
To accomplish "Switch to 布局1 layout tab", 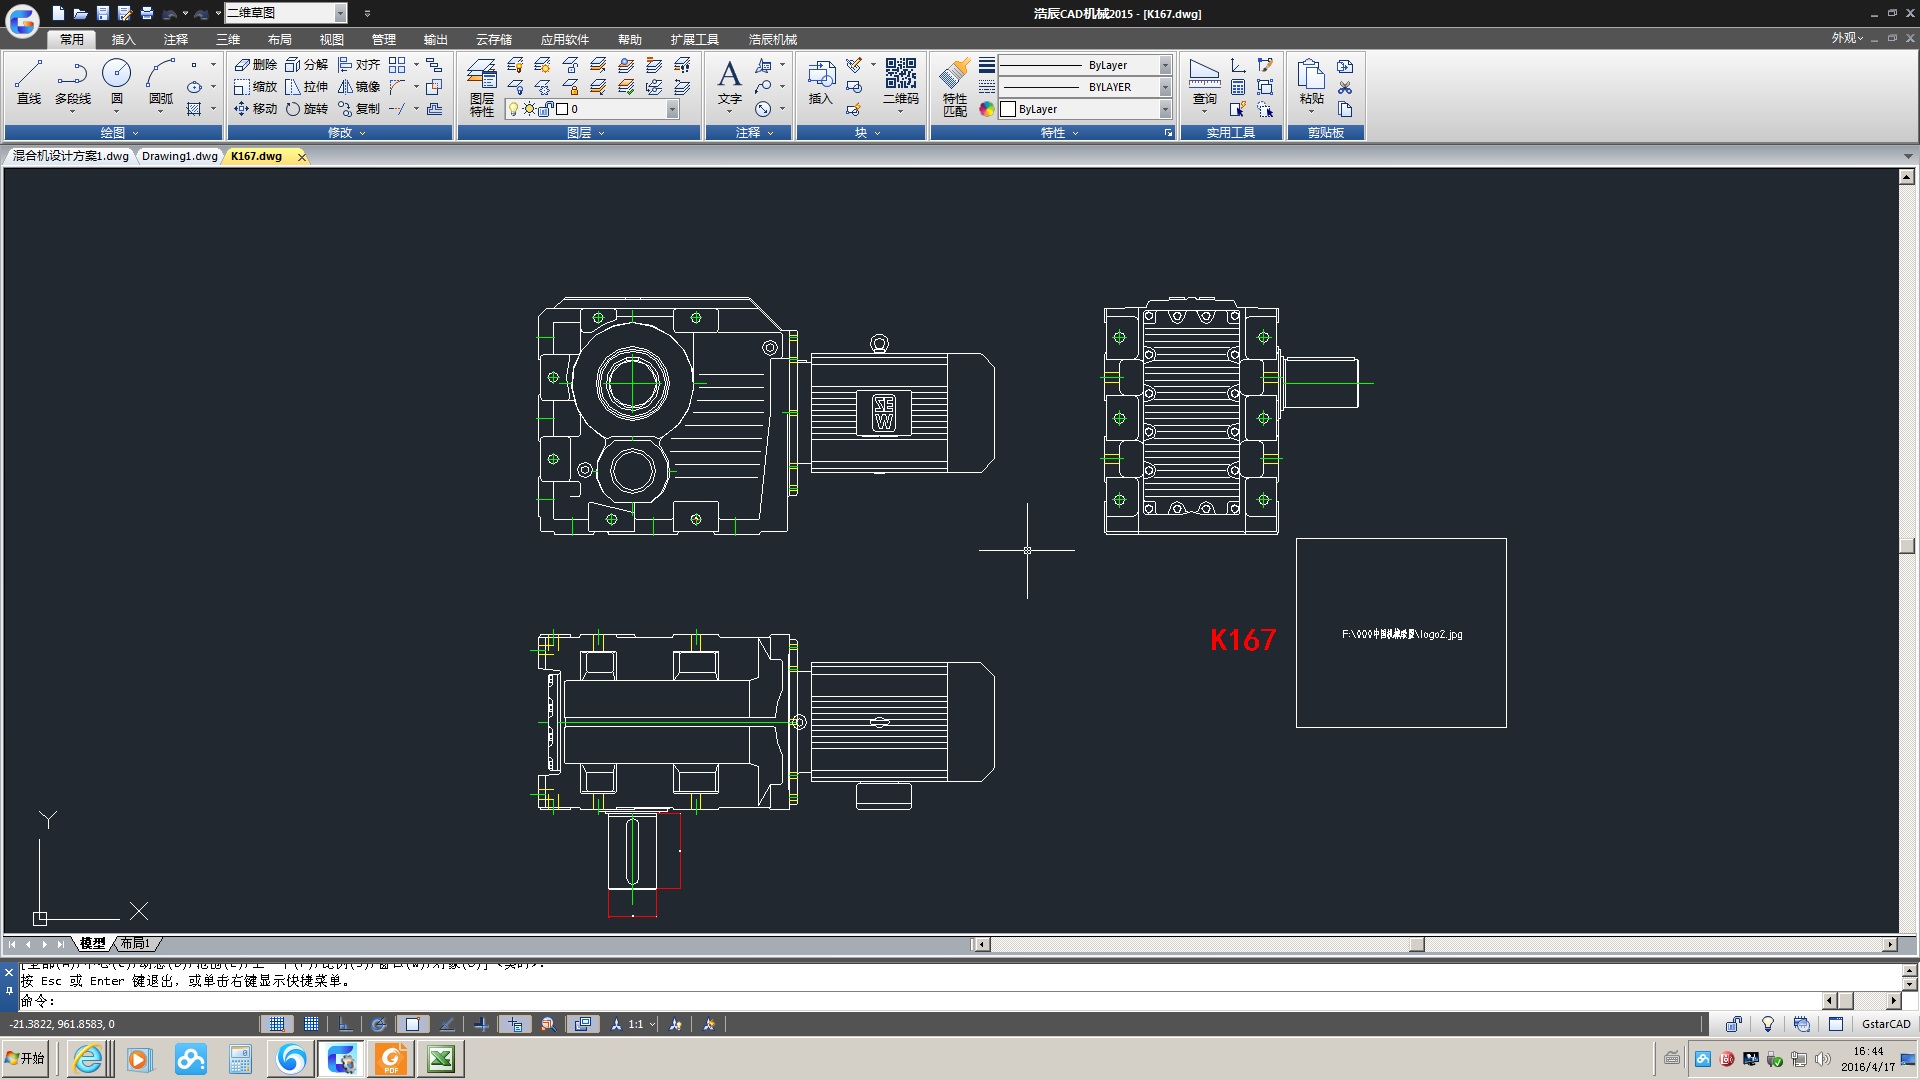I will point(135,943).
